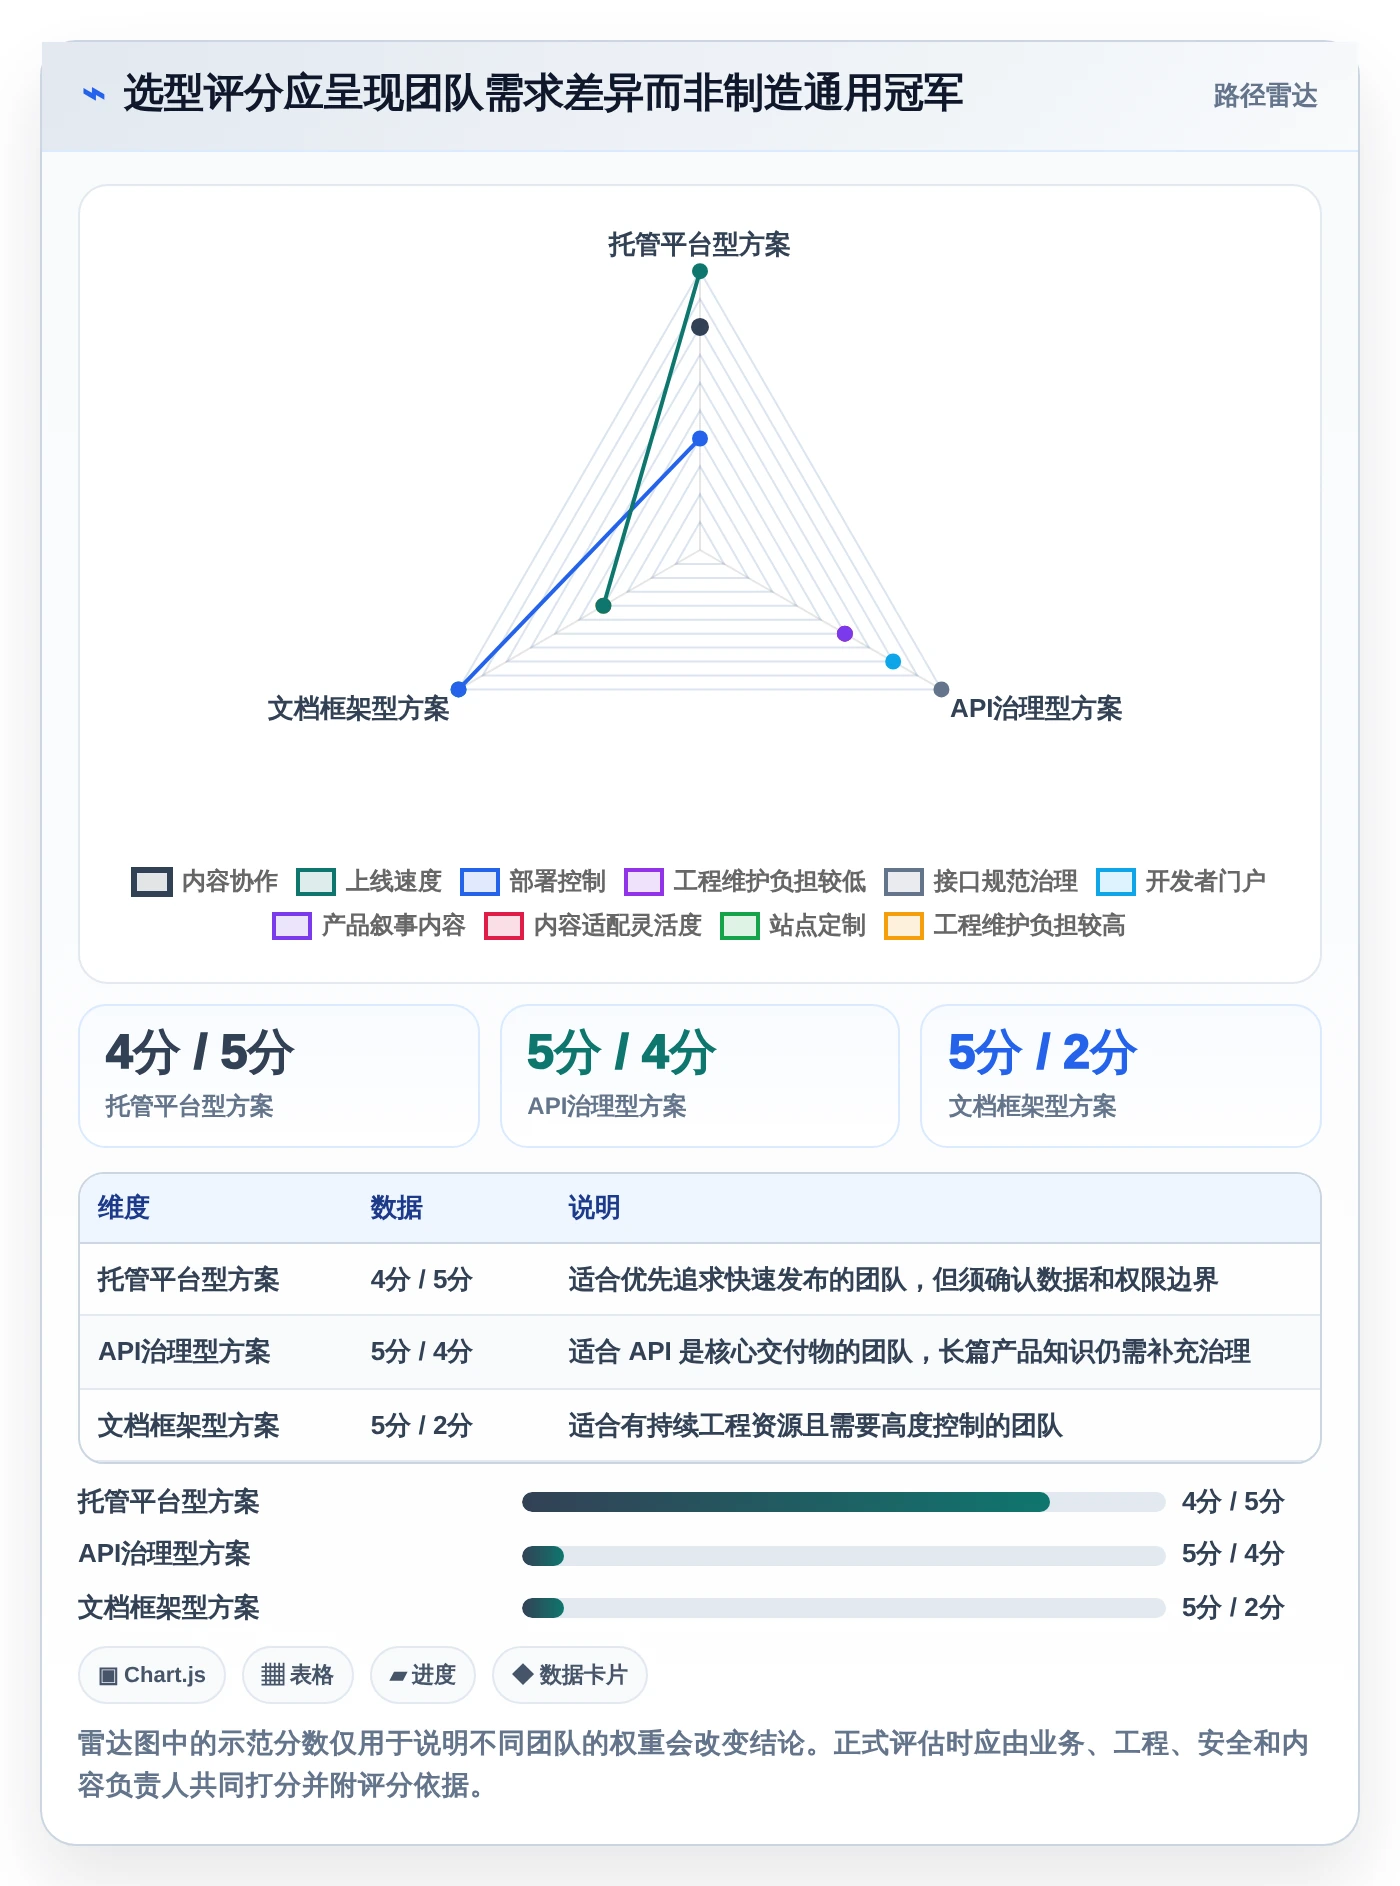This screenshot has width=1400, height=1886.
Task: Click the 数据 table column header
Action: click(397, 1207)
